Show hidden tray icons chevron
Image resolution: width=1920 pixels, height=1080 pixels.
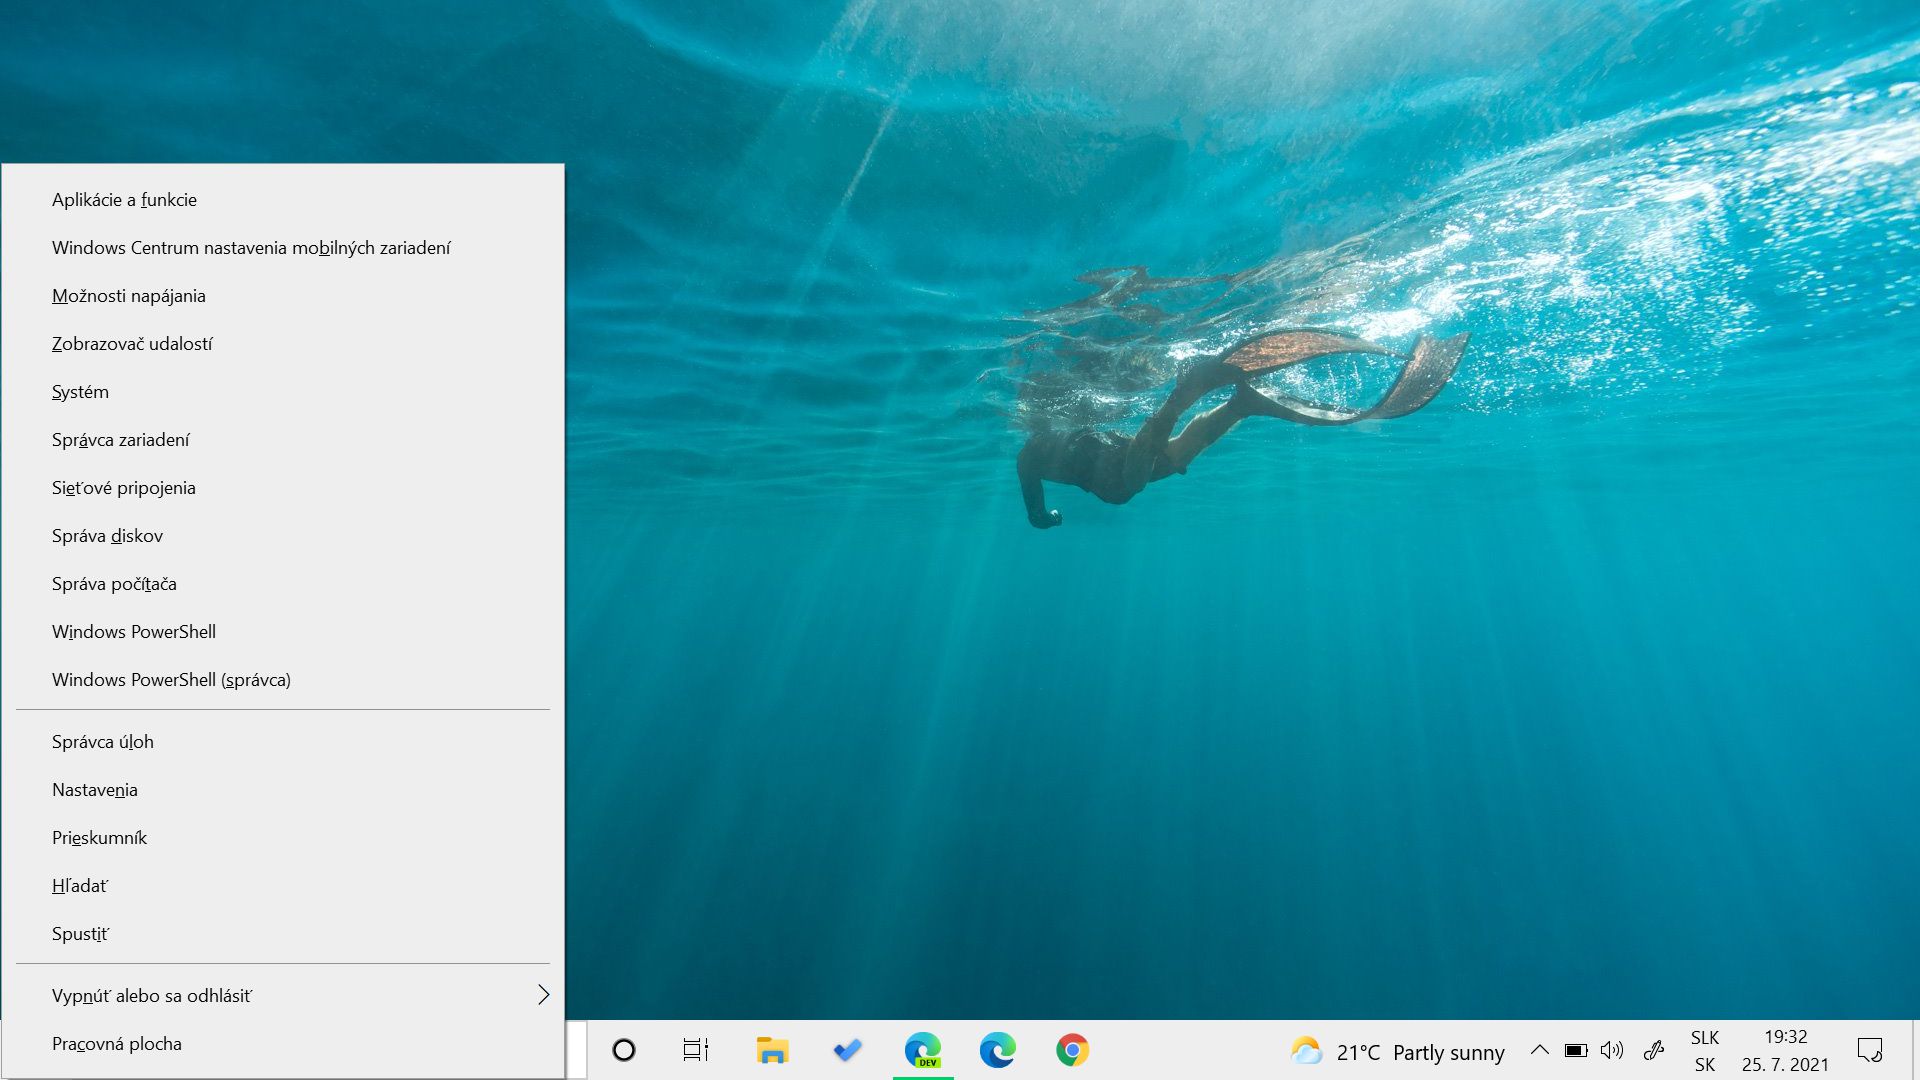(x=1540, y=1050)
